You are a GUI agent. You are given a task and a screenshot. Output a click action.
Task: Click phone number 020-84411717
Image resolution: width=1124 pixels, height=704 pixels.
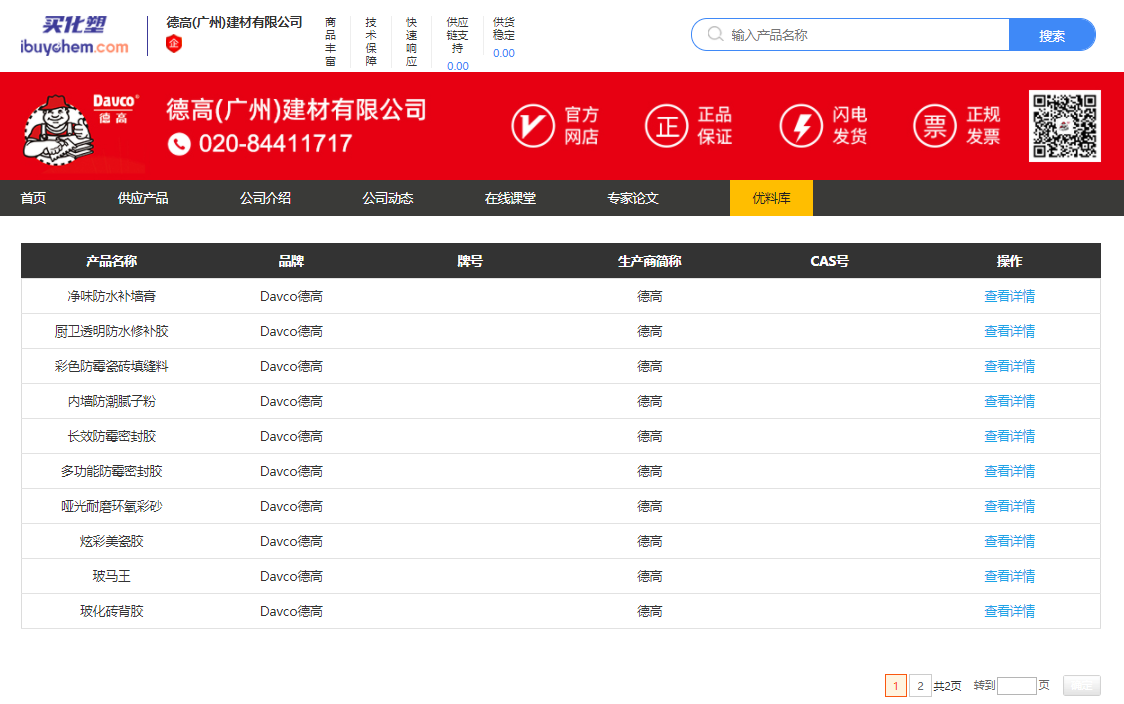(275, 144)
